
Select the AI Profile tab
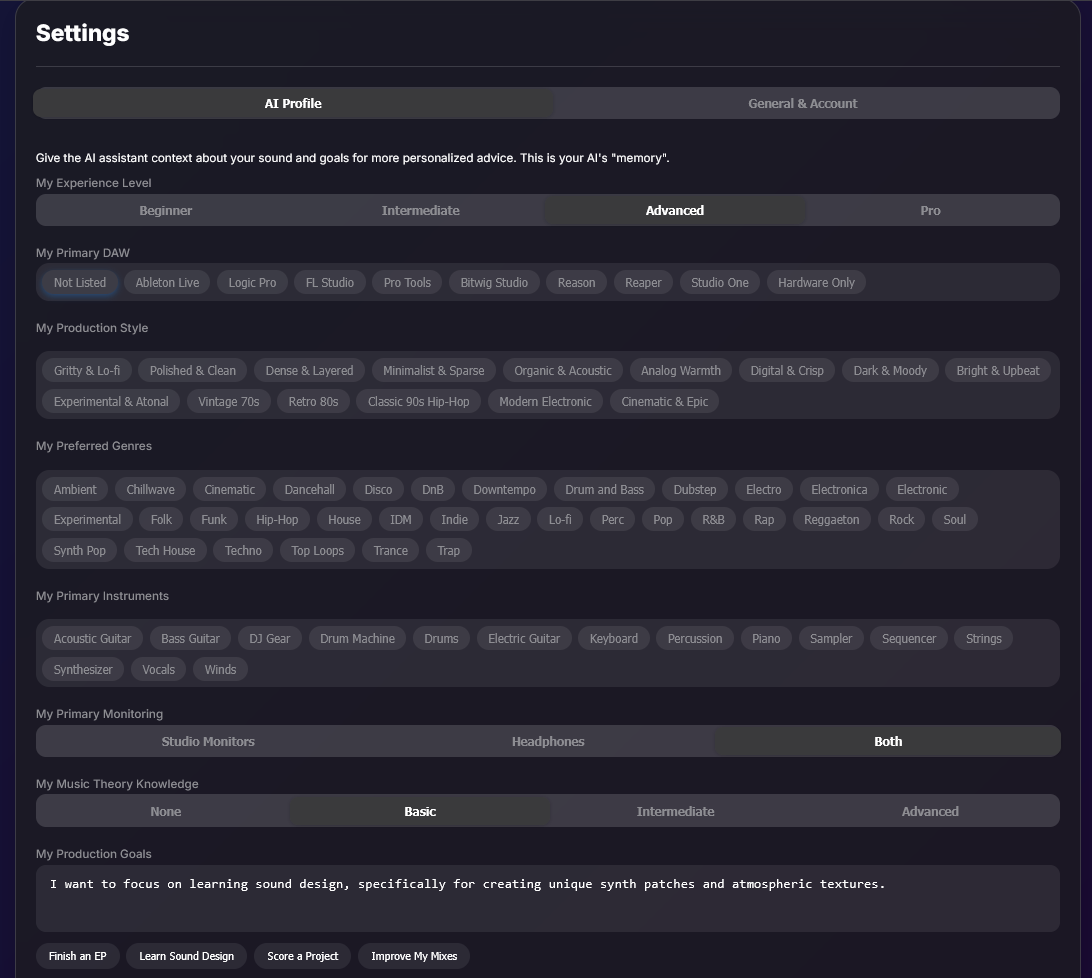(293, 102)
